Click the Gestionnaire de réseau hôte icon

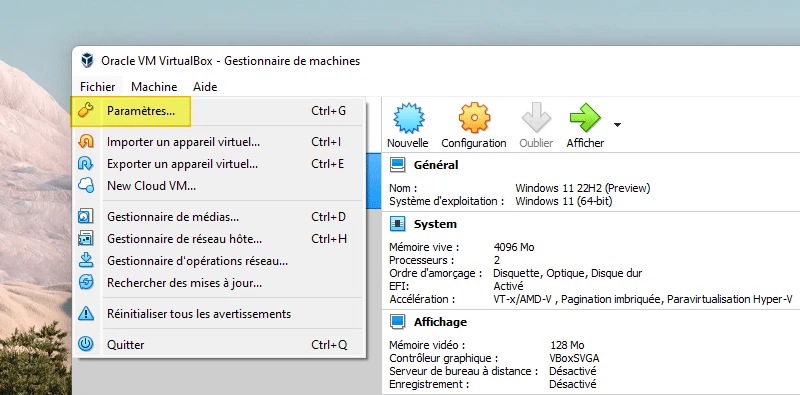tap(86, 238)
